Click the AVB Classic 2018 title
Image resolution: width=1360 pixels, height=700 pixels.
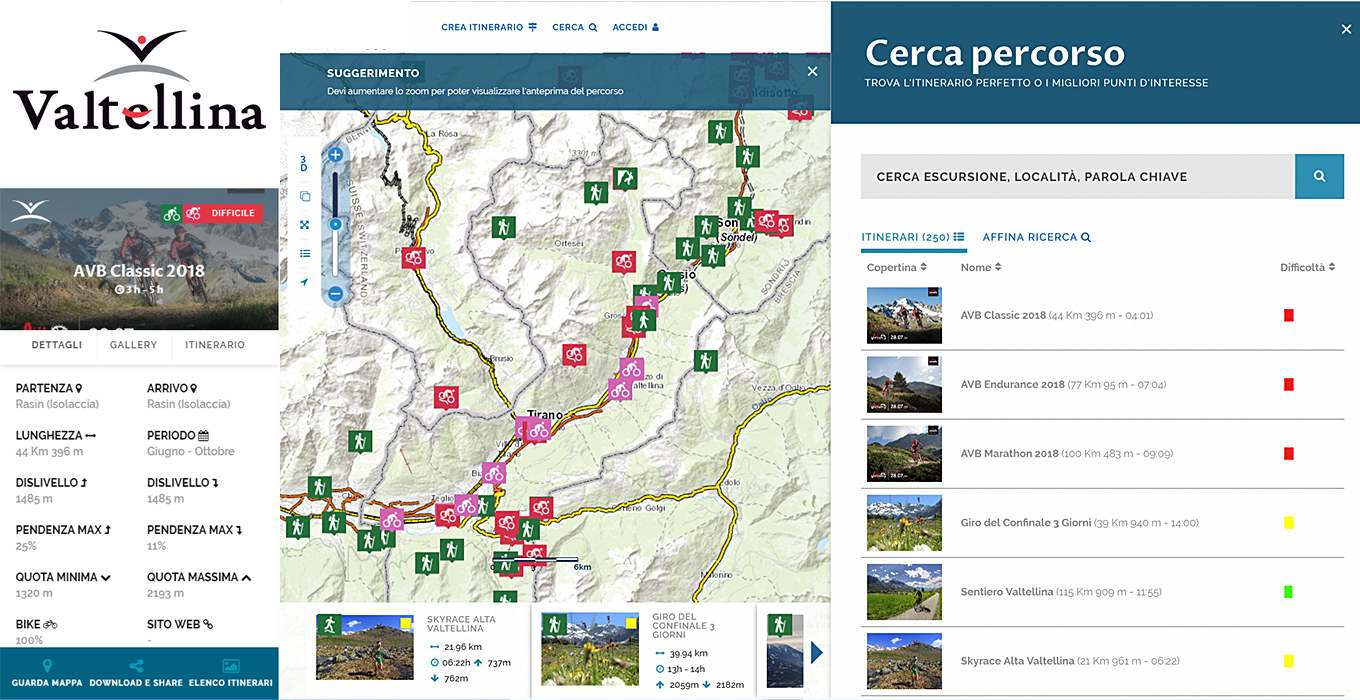point(139,271)
